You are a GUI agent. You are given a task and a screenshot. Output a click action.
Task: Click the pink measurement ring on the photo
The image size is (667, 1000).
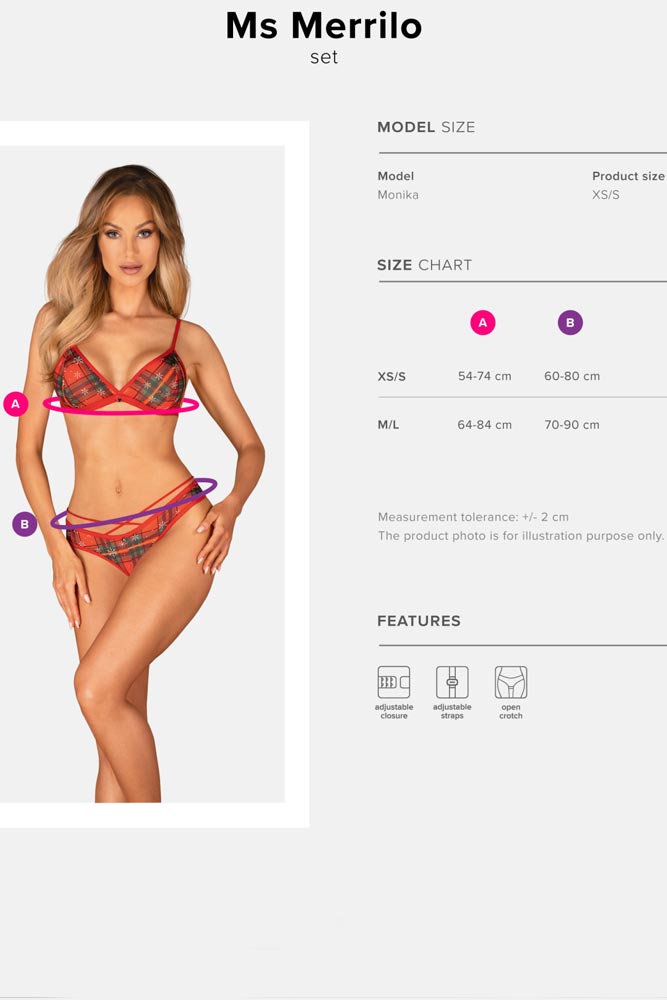point(121,406)
